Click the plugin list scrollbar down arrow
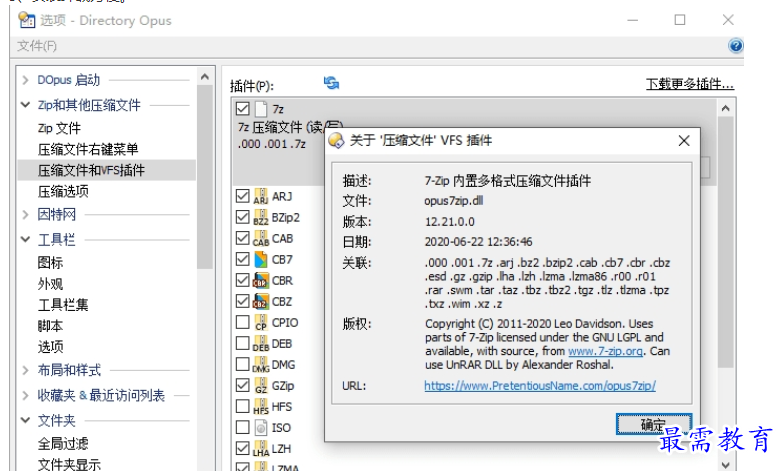This screenshot has width=781, height=471. [726, 465]
